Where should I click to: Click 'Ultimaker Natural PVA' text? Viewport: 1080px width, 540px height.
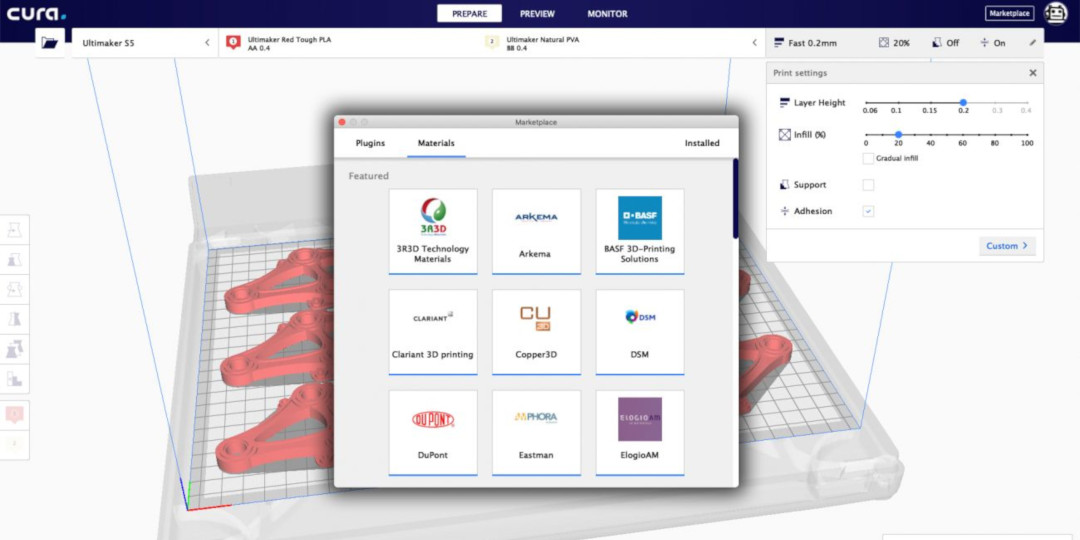point(542,39)
